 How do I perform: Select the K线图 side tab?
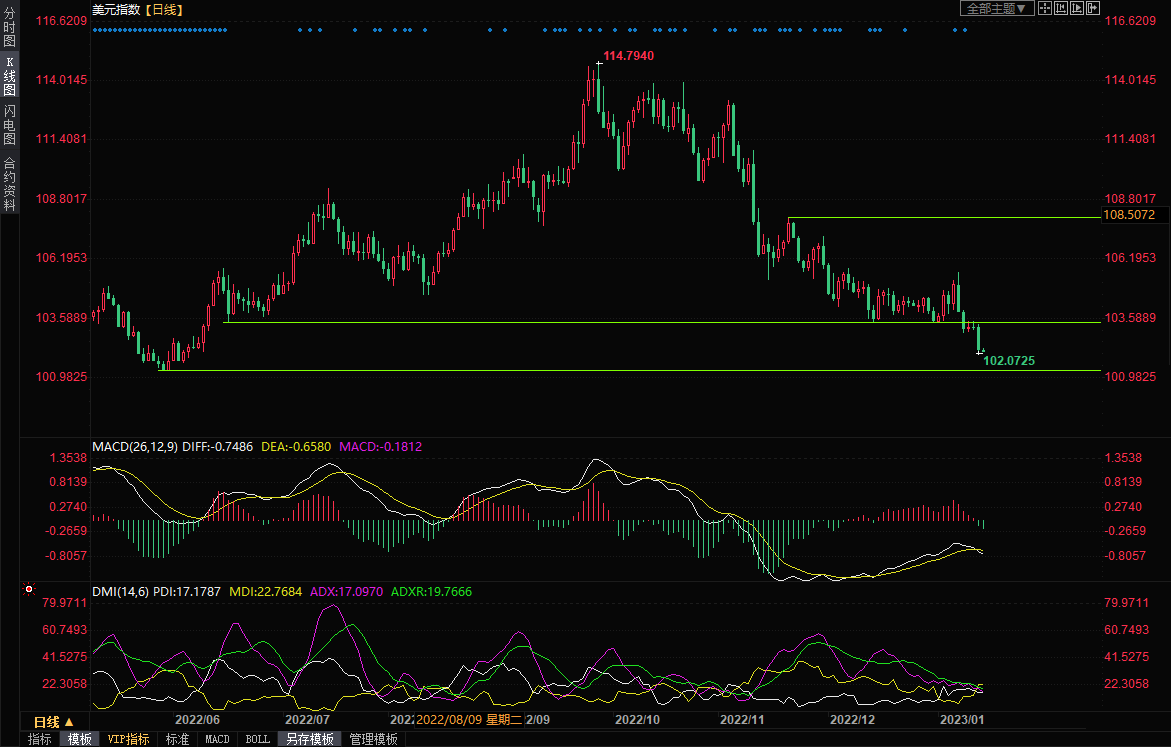[x=9, y=76]
